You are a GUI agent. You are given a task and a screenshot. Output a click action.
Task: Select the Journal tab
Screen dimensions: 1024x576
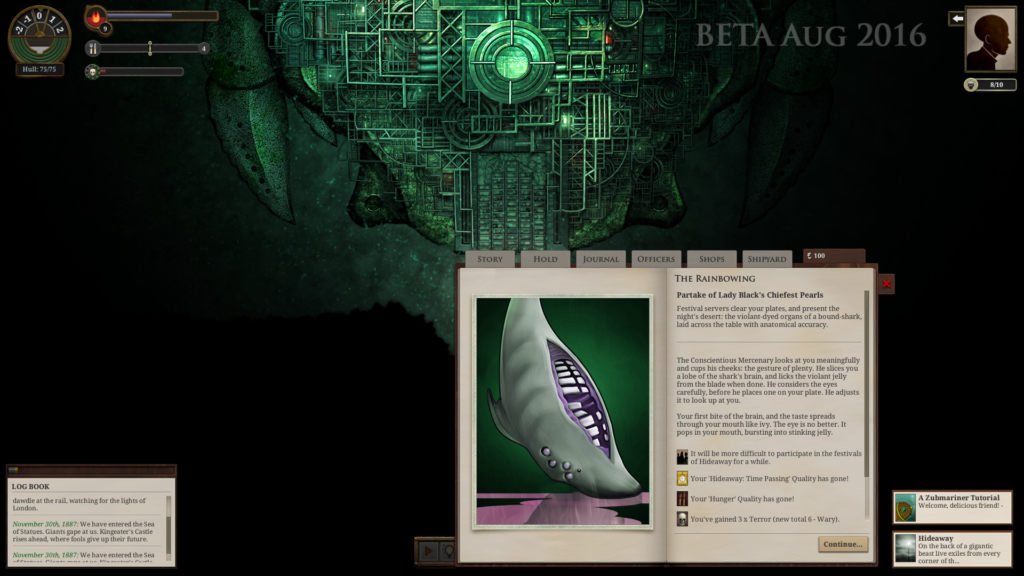click(600, 258)
